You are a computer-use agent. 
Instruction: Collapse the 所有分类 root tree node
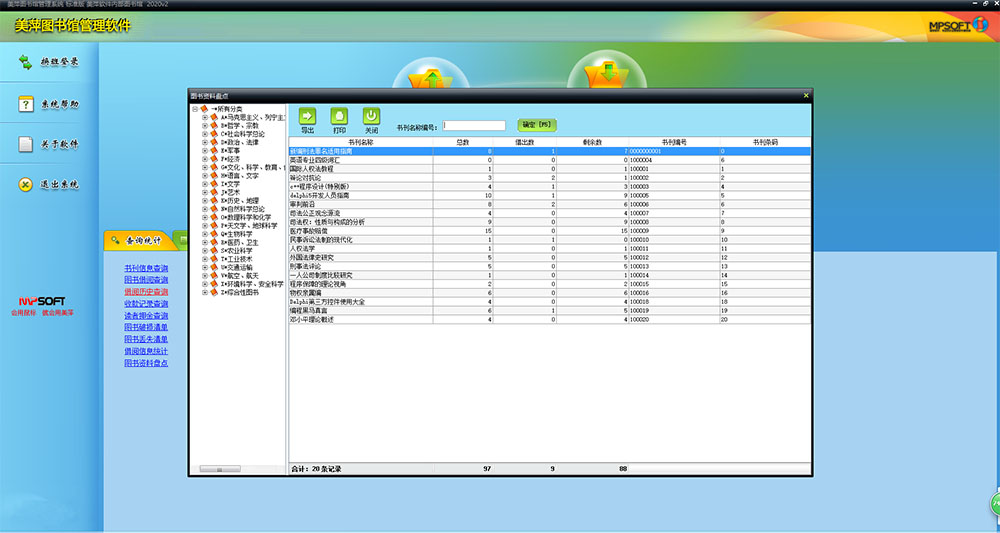click(x=194, y=109)
